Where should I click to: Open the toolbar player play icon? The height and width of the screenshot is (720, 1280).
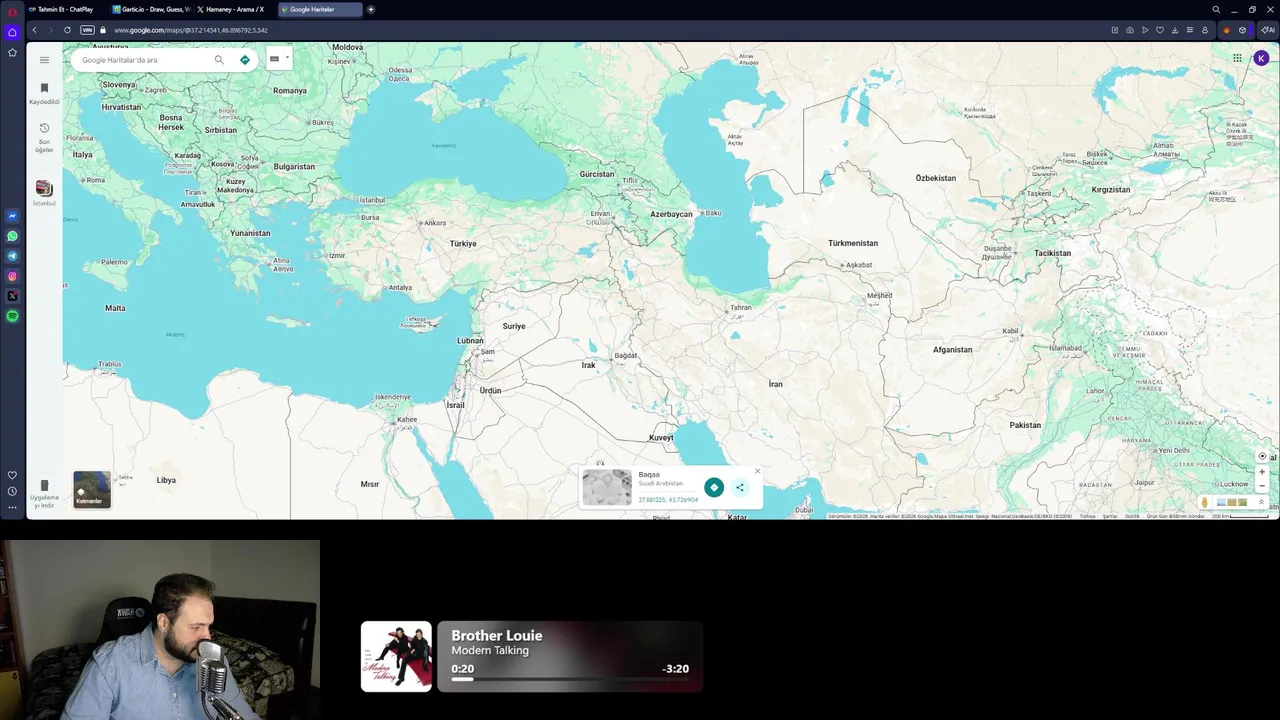point(1145,30)
